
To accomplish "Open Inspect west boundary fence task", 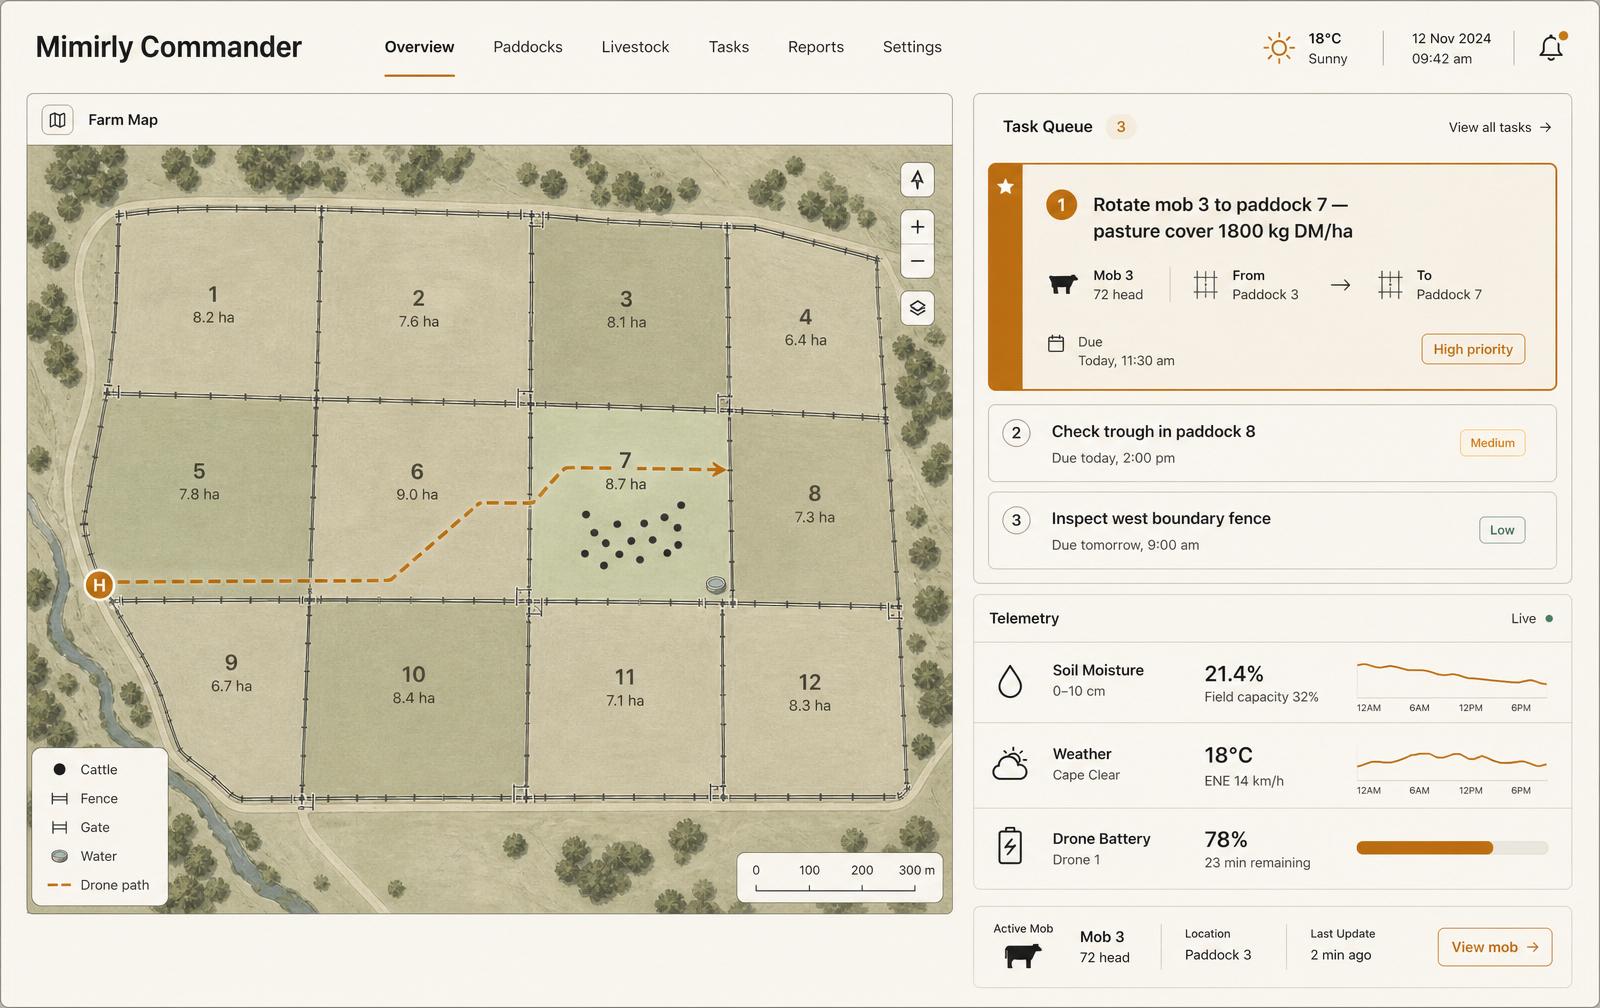I will [1272, 530].
